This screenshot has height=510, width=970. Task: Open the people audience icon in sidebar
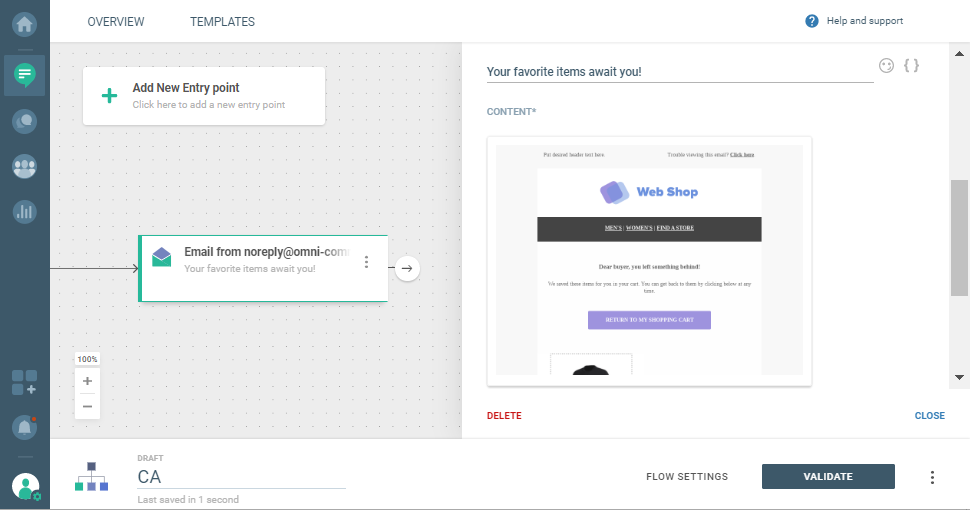pos(25,167)
